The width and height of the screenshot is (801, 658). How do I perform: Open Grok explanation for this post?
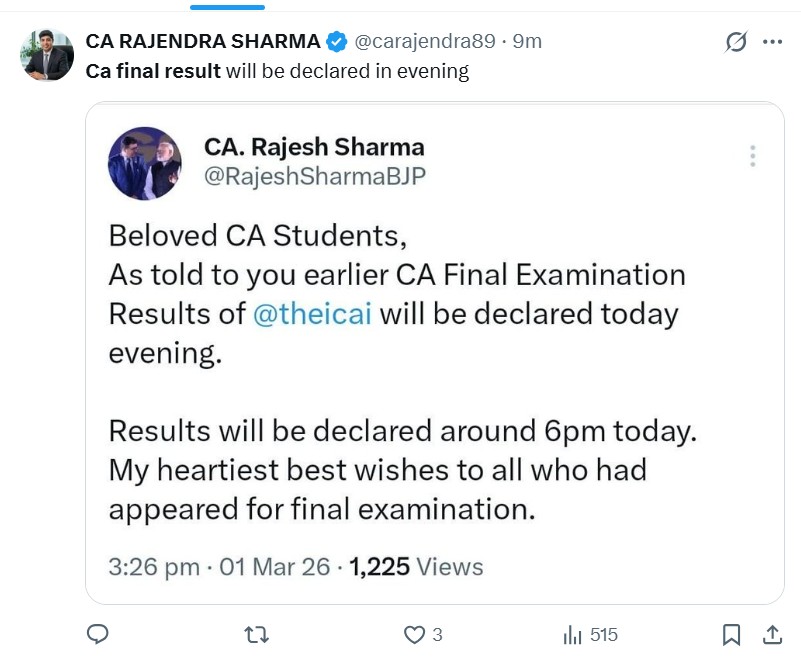(735, 41)
